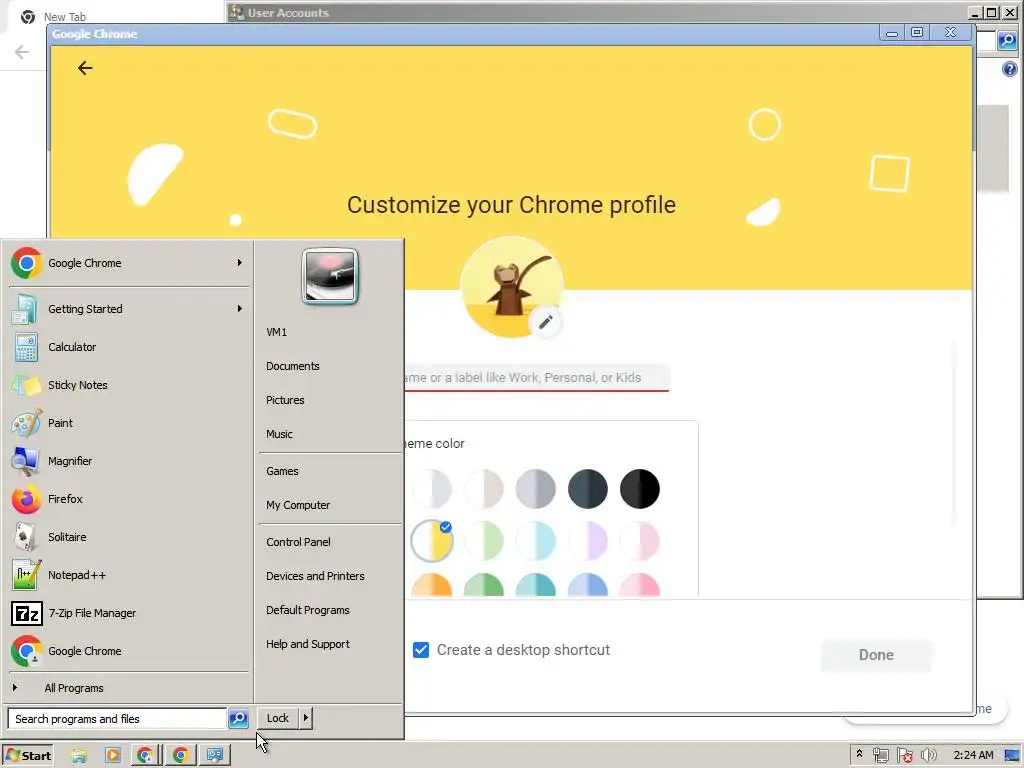Open Solitaire from Start menu

(129, 537)
